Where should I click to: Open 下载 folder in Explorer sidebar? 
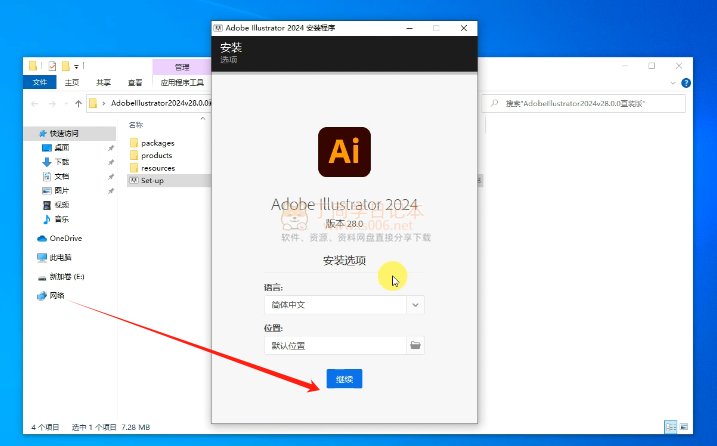pos(62,162)
